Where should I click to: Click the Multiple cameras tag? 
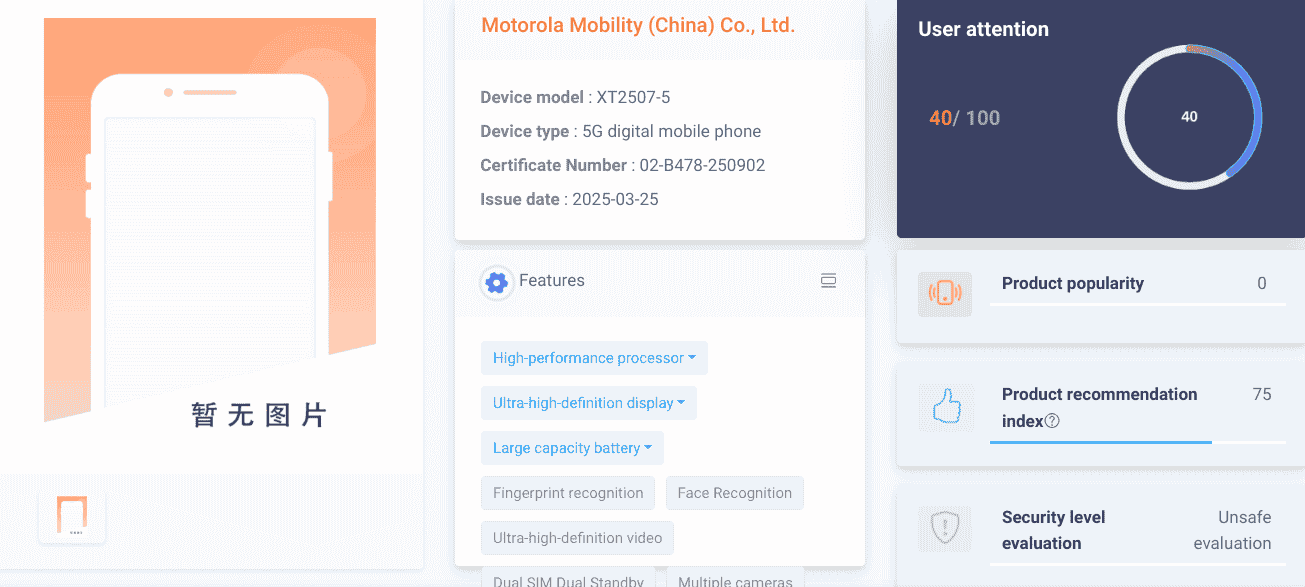point(734,579)
